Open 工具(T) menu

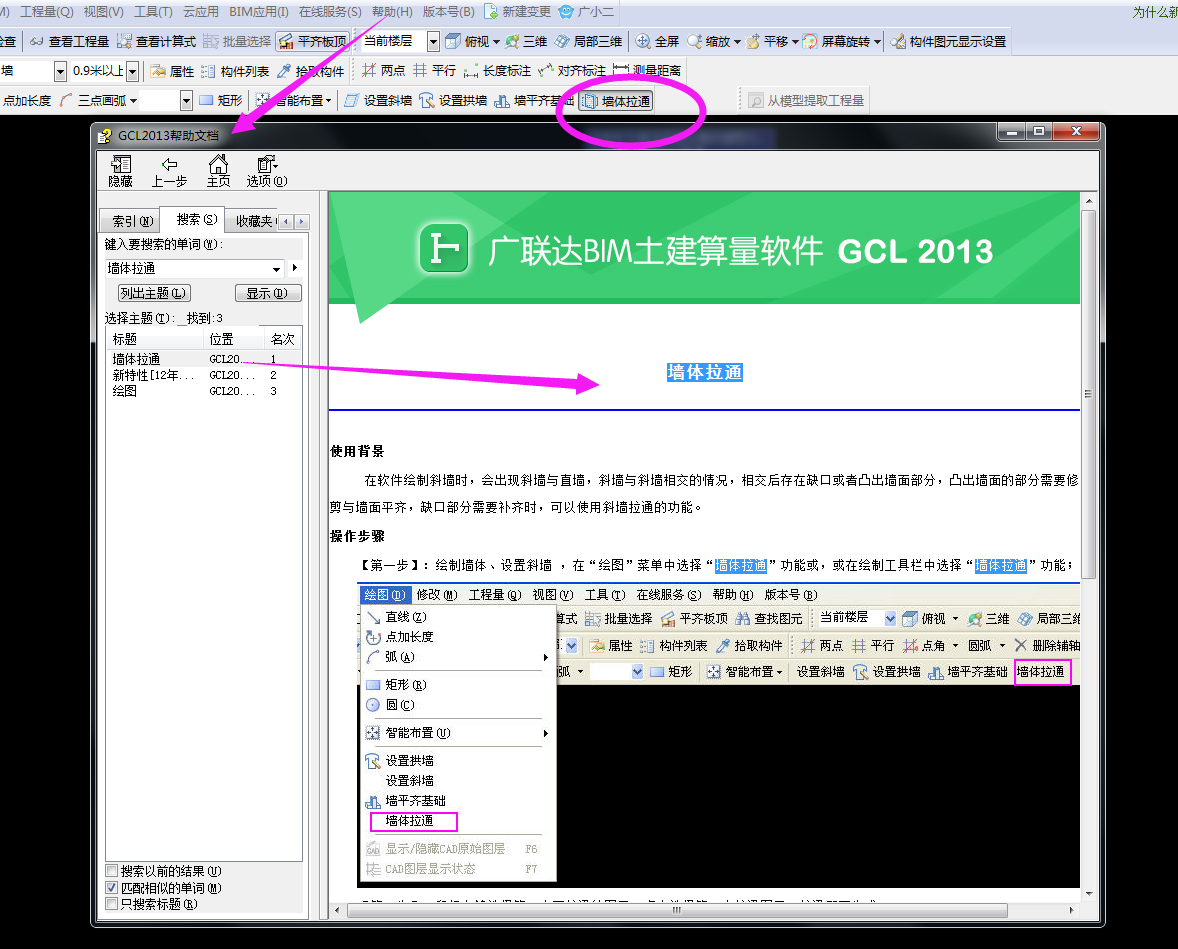pos(153,11)
